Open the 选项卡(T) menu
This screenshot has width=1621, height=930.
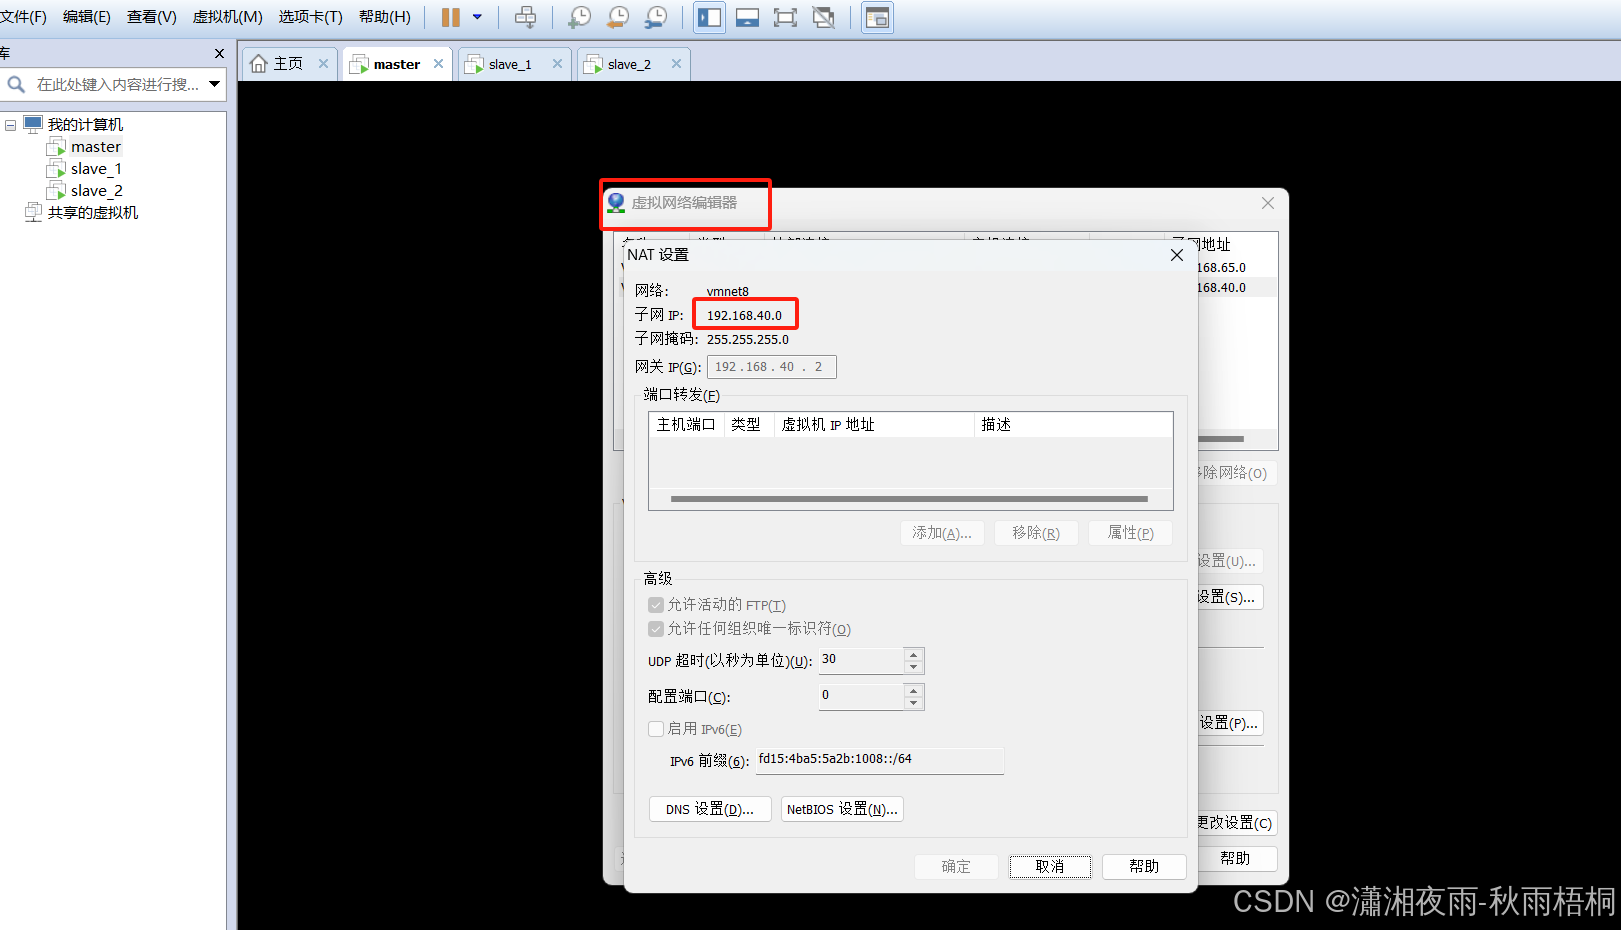pos(310,17)
